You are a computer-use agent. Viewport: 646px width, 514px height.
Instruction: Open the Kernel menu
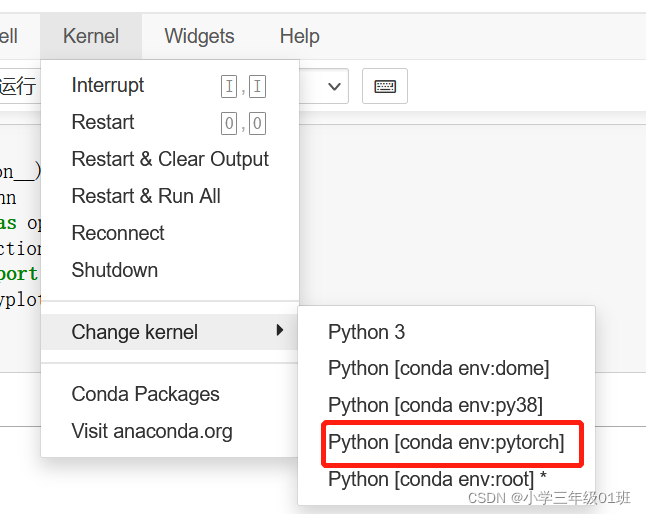90,36
